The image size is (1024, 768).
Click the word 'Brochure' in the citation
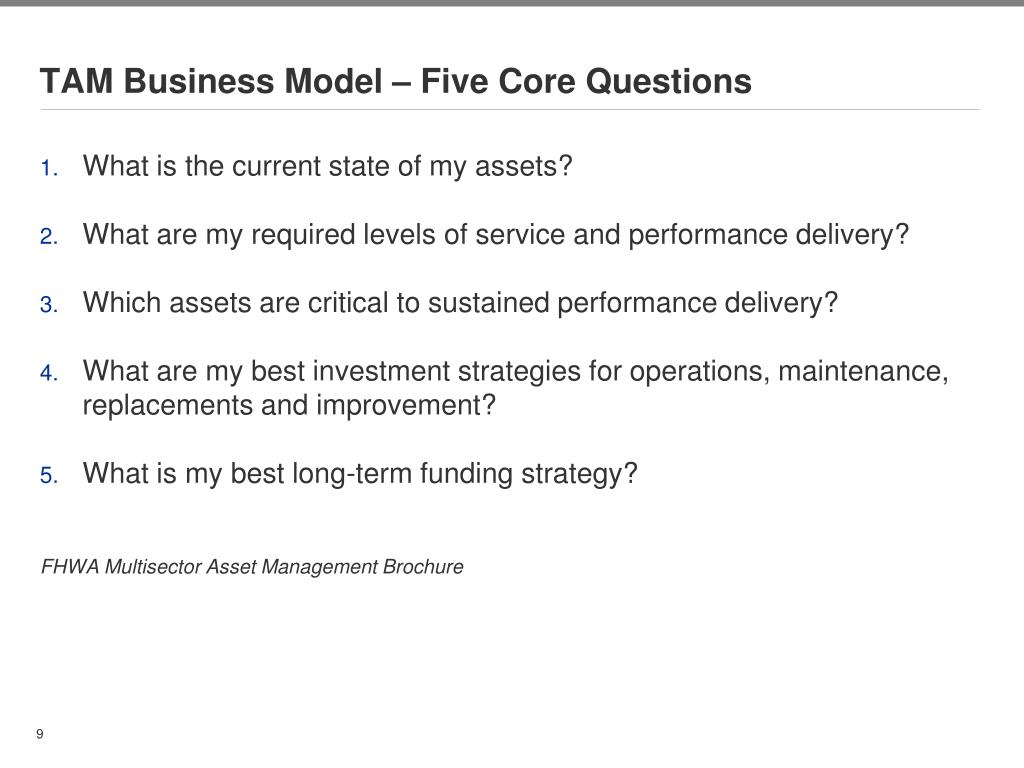pyautogui.click(x=423, y=567)
